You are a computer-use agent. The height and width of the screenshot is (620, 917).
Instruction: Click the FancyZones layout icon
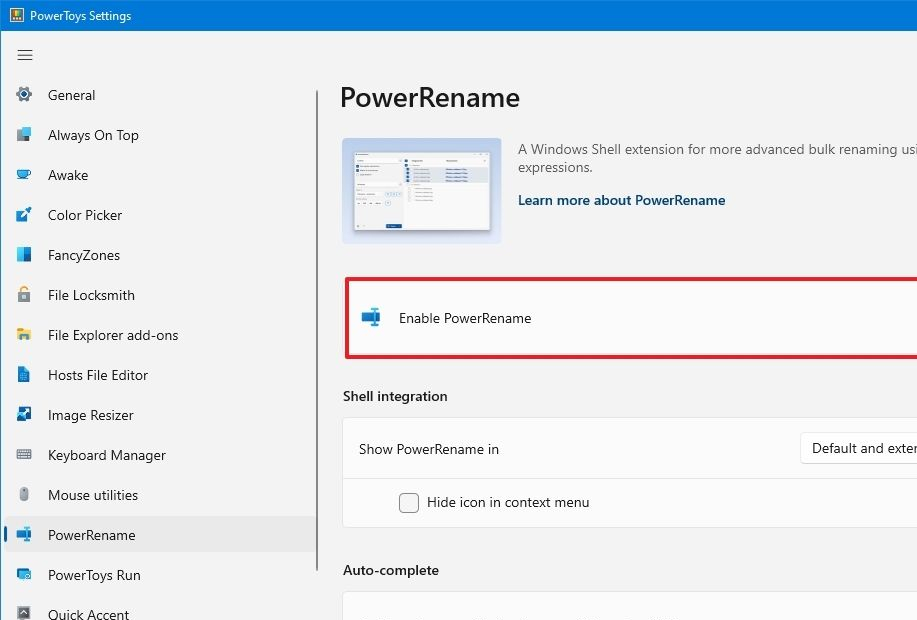point(24,254)
